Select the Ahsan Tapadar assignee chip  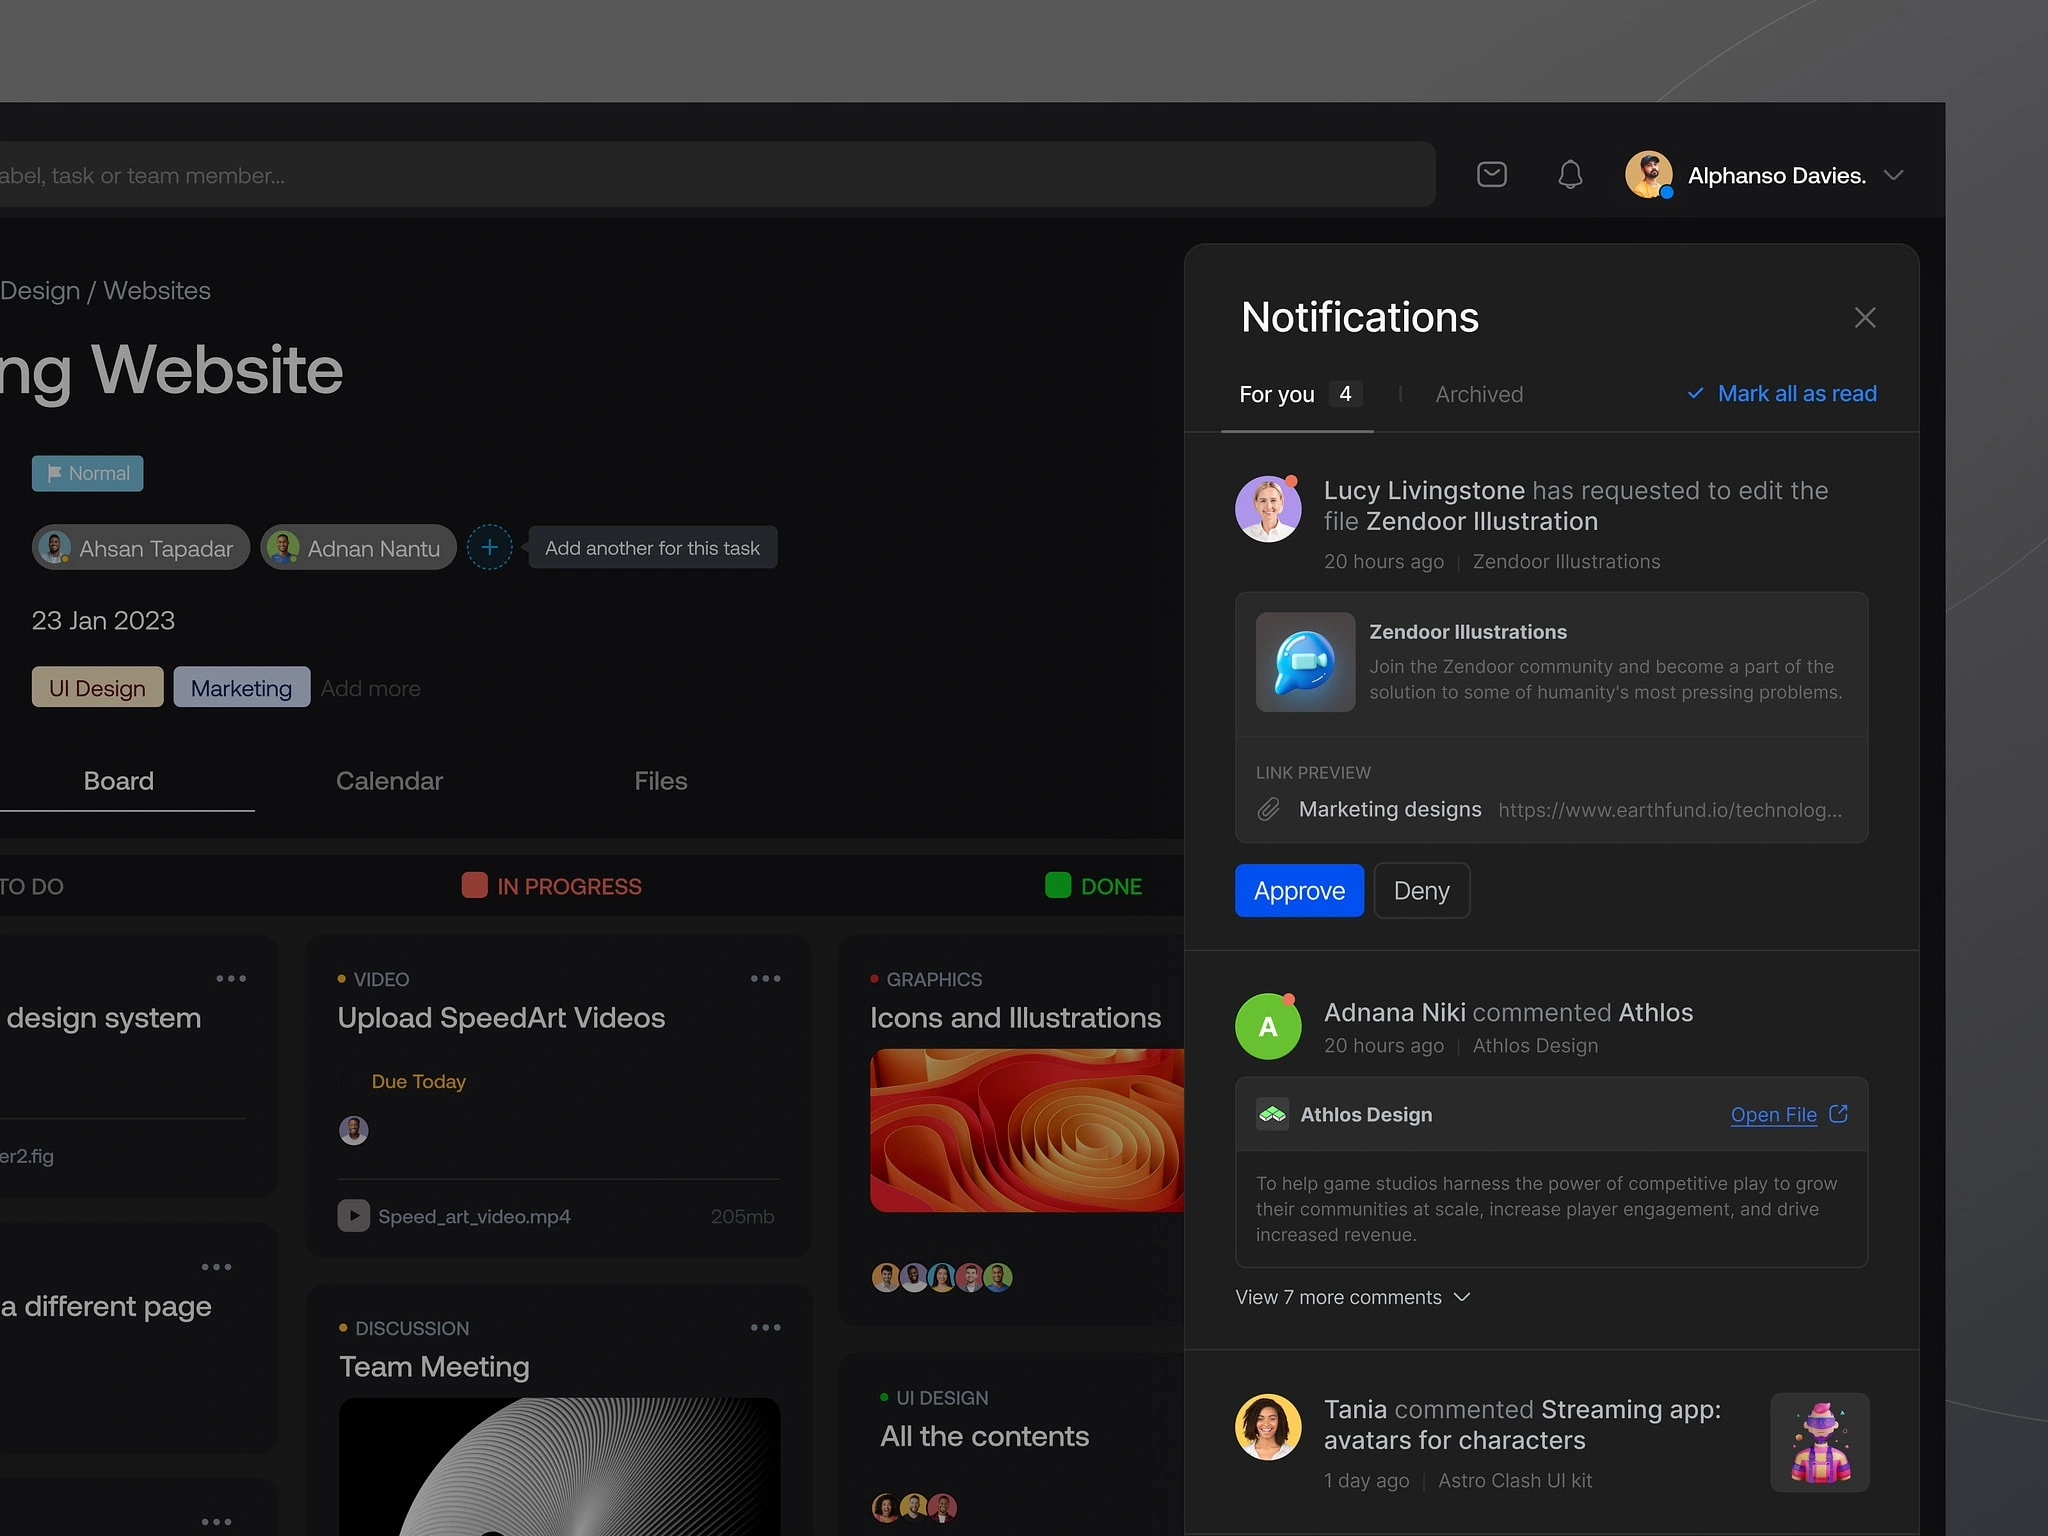coord(141,548)
